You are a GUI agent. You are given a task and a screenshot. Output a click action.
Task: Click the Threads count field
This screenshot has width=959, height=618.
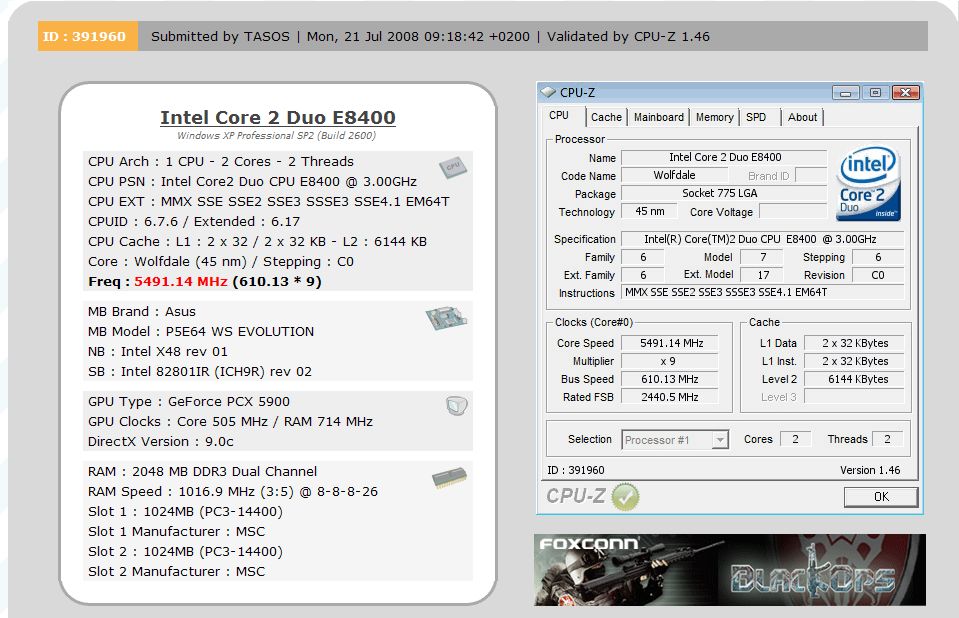(887, 439)
